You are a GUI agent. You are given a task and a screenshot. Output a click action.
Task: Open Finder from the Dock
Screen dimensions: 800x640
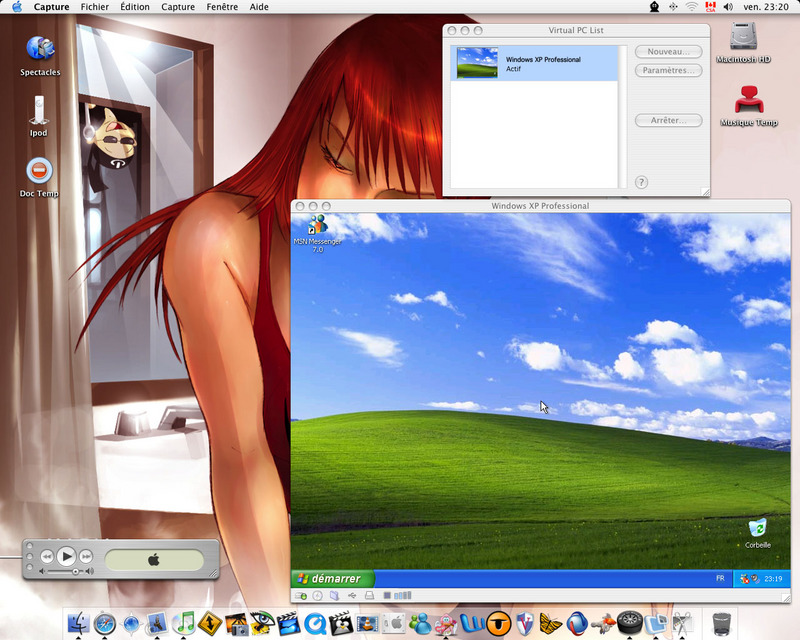[x=79, y=623]
